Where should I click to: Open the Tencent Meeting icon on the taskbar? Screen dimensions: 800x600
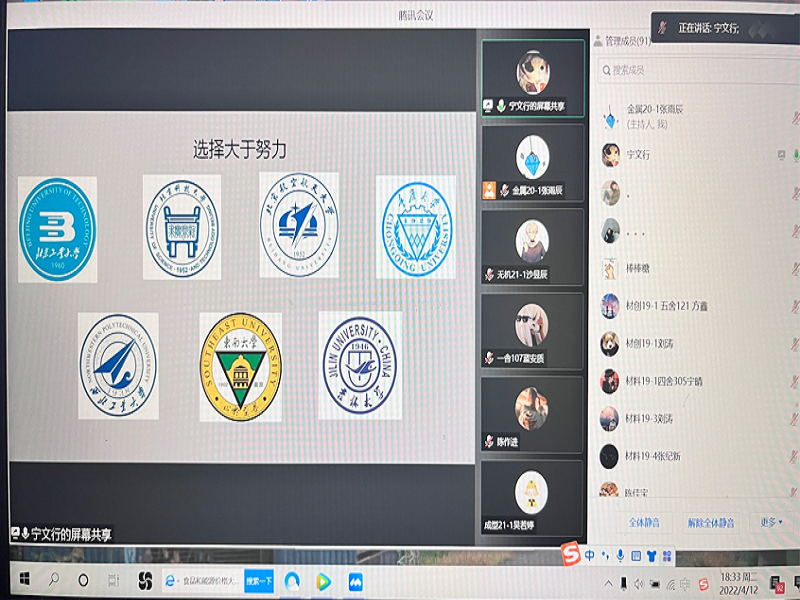[356, 582]
